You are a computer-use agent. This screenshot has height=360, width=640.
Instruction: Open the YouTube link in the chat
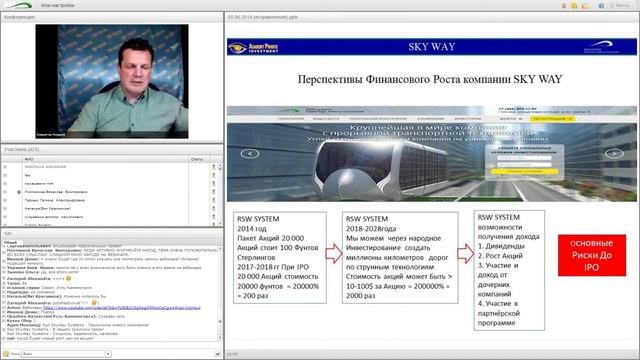coord(122,308)
